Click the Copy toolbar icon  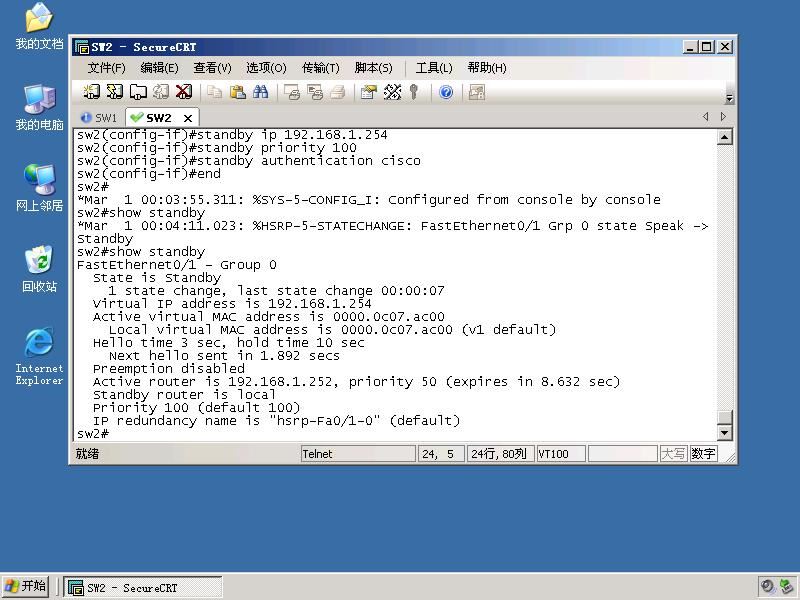[x=214, y=92]
